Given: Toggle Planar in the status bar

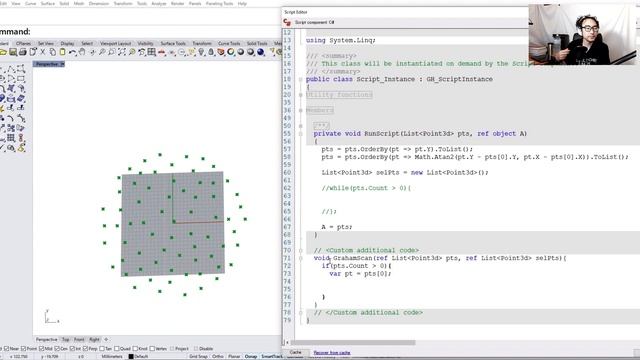Looking at the screenshot, I should coord(234,356).
